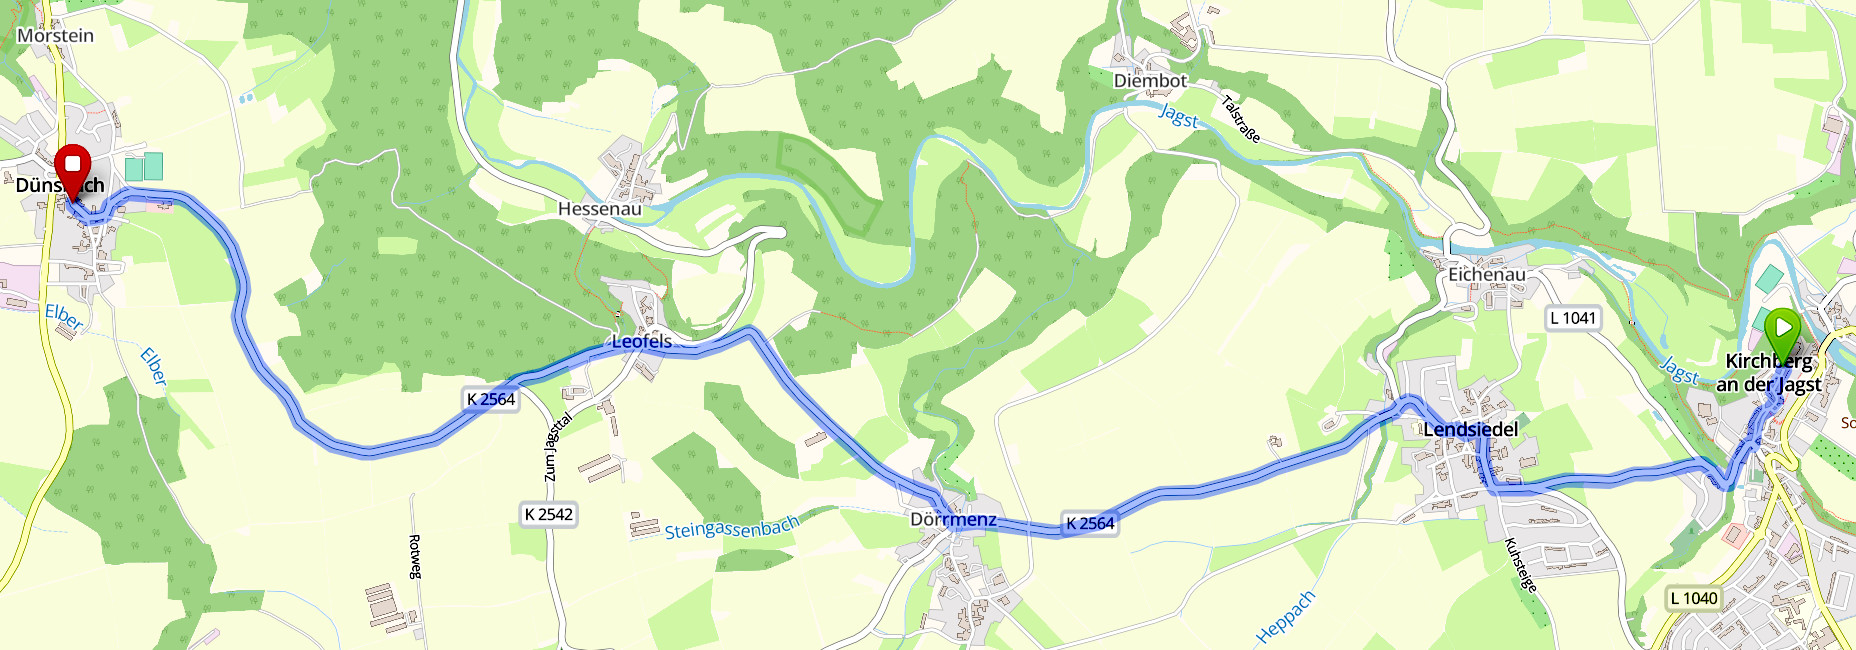Select the Eichenau village label
The image size is (1856, 650).
point(1487,274)
